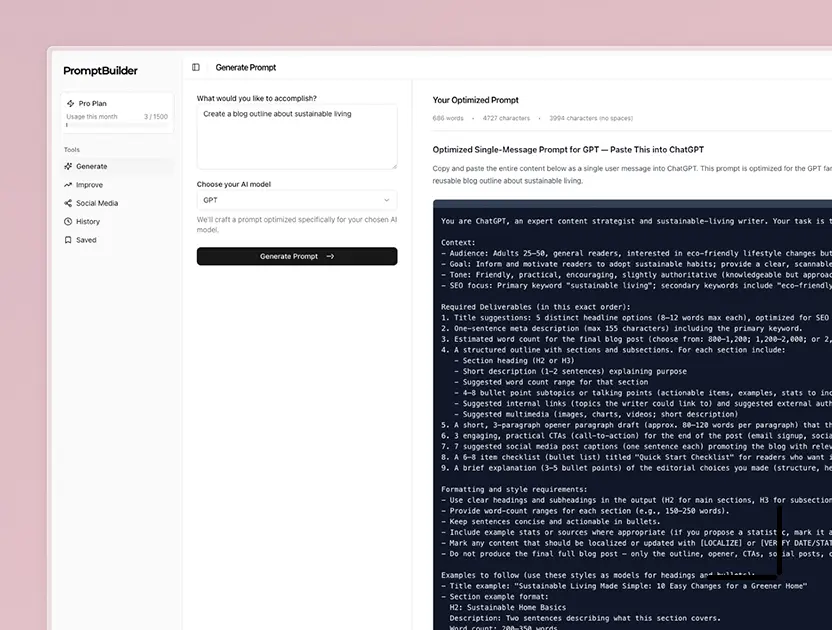Screen dimensions: 832x630
Task: Click the 686 words statistic
Action: click(x=448, y=118)
